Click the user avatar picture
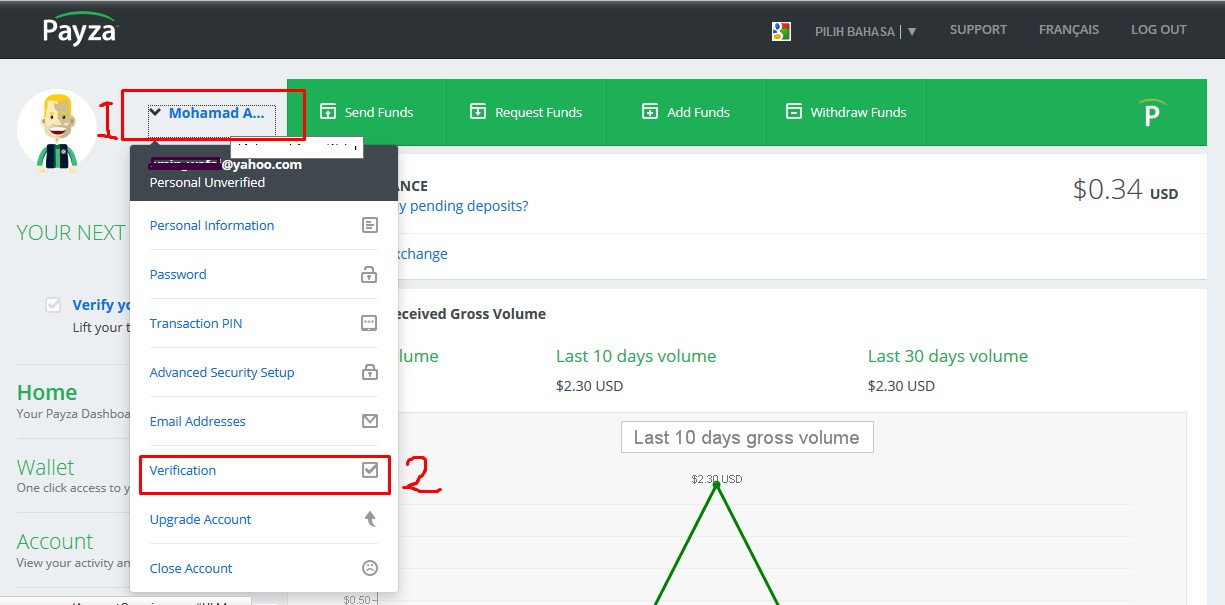The height and width of the screenshot is (605, 1225). click(57, 130)
